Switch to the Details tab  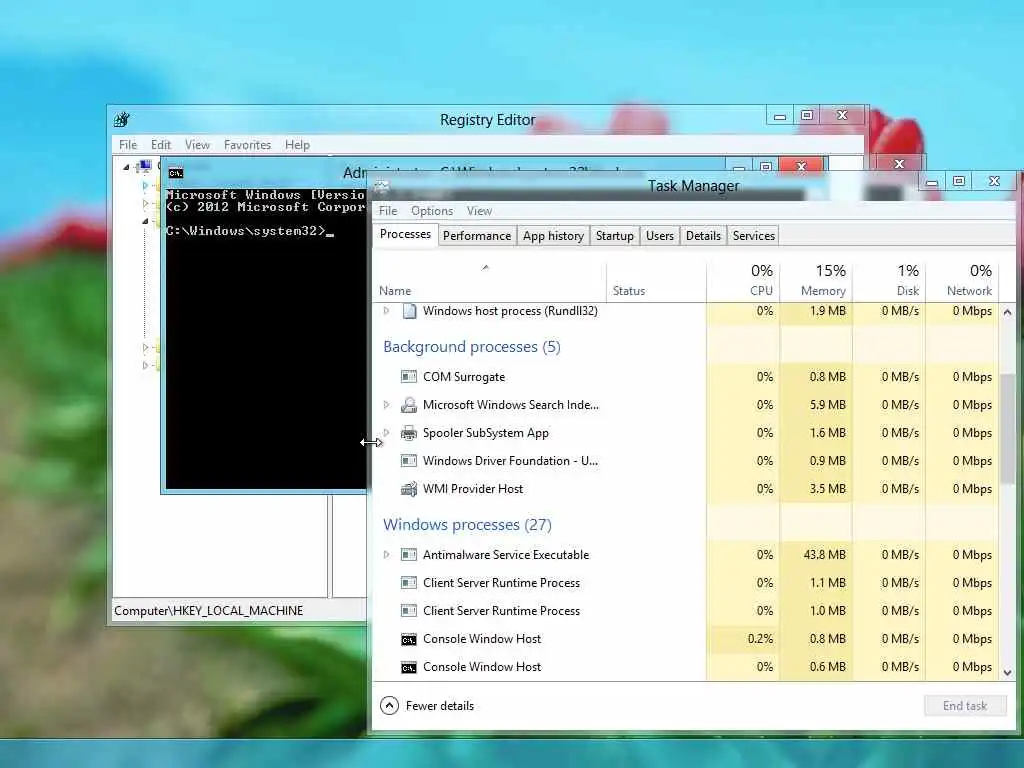703,236
